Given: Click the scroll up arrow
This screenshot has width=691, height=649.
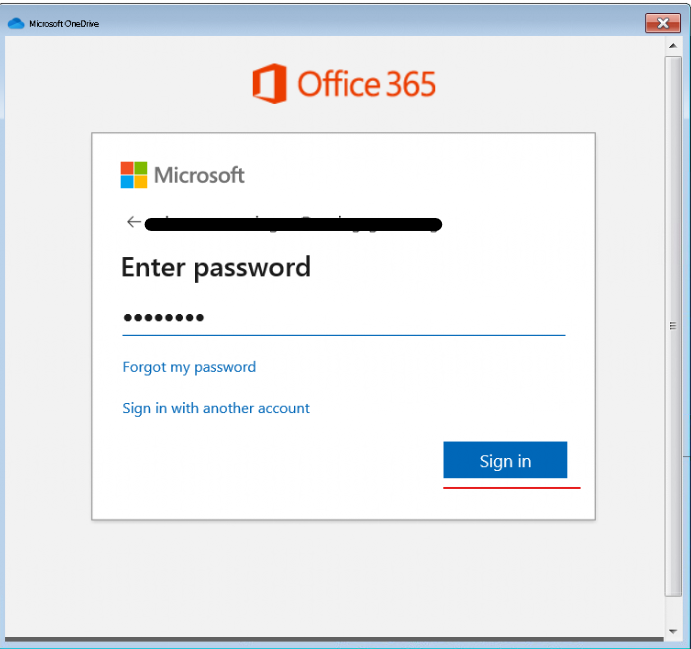Looking at the screenshot, I should point(672,46).
